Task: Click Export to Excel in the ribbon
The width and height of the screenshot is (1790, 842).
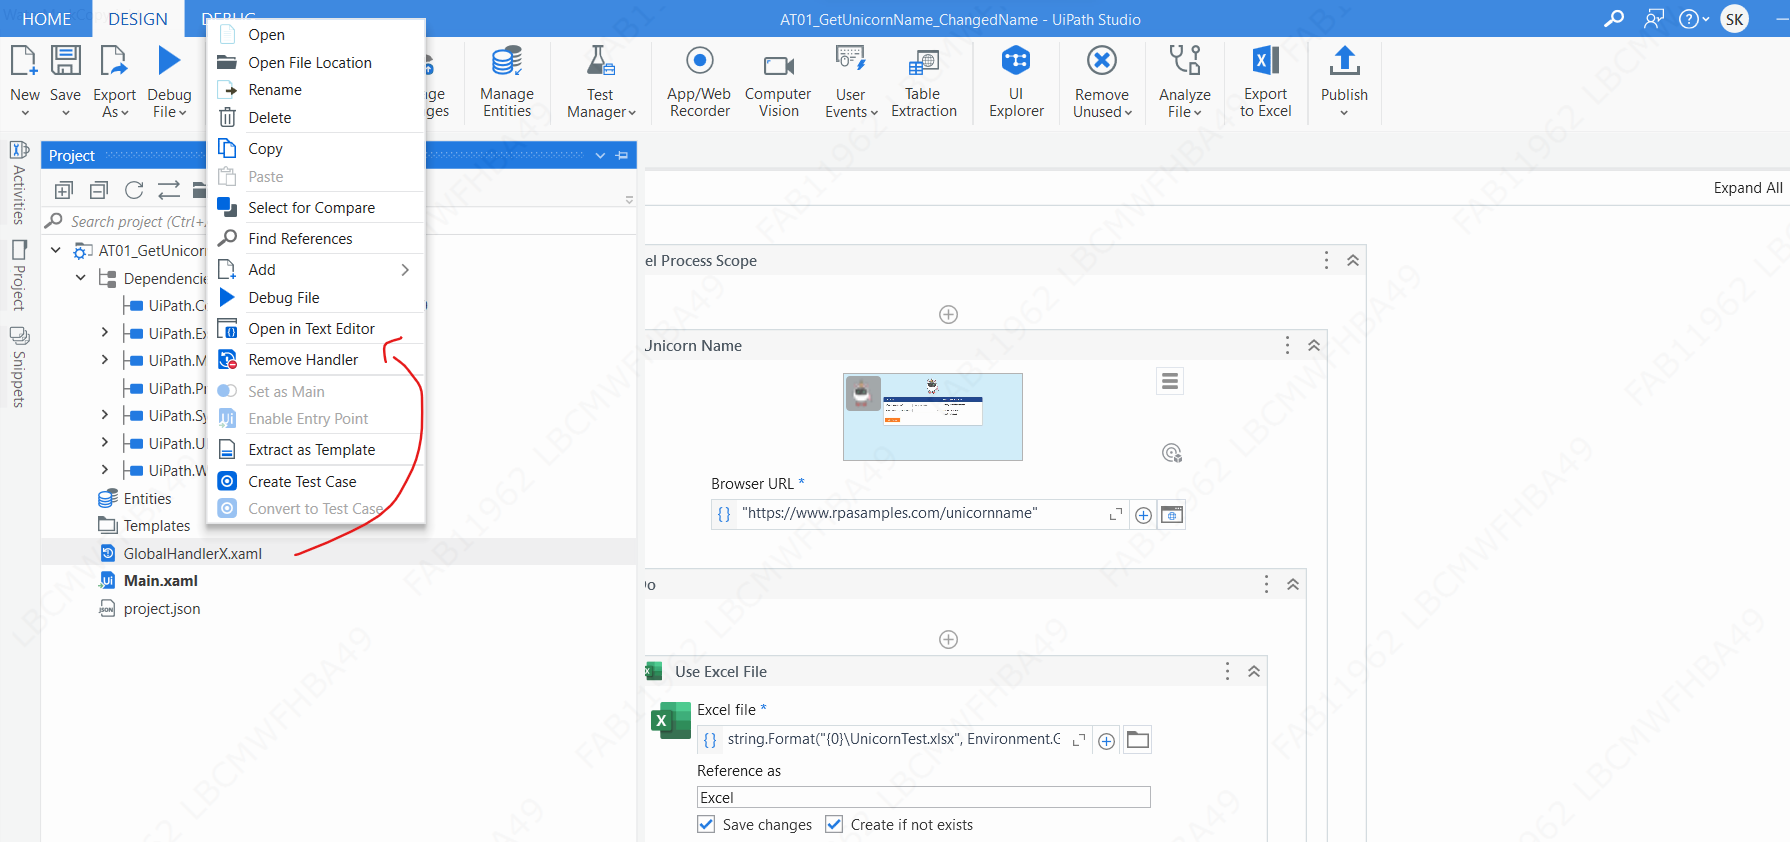Action: pos(1266,80)
